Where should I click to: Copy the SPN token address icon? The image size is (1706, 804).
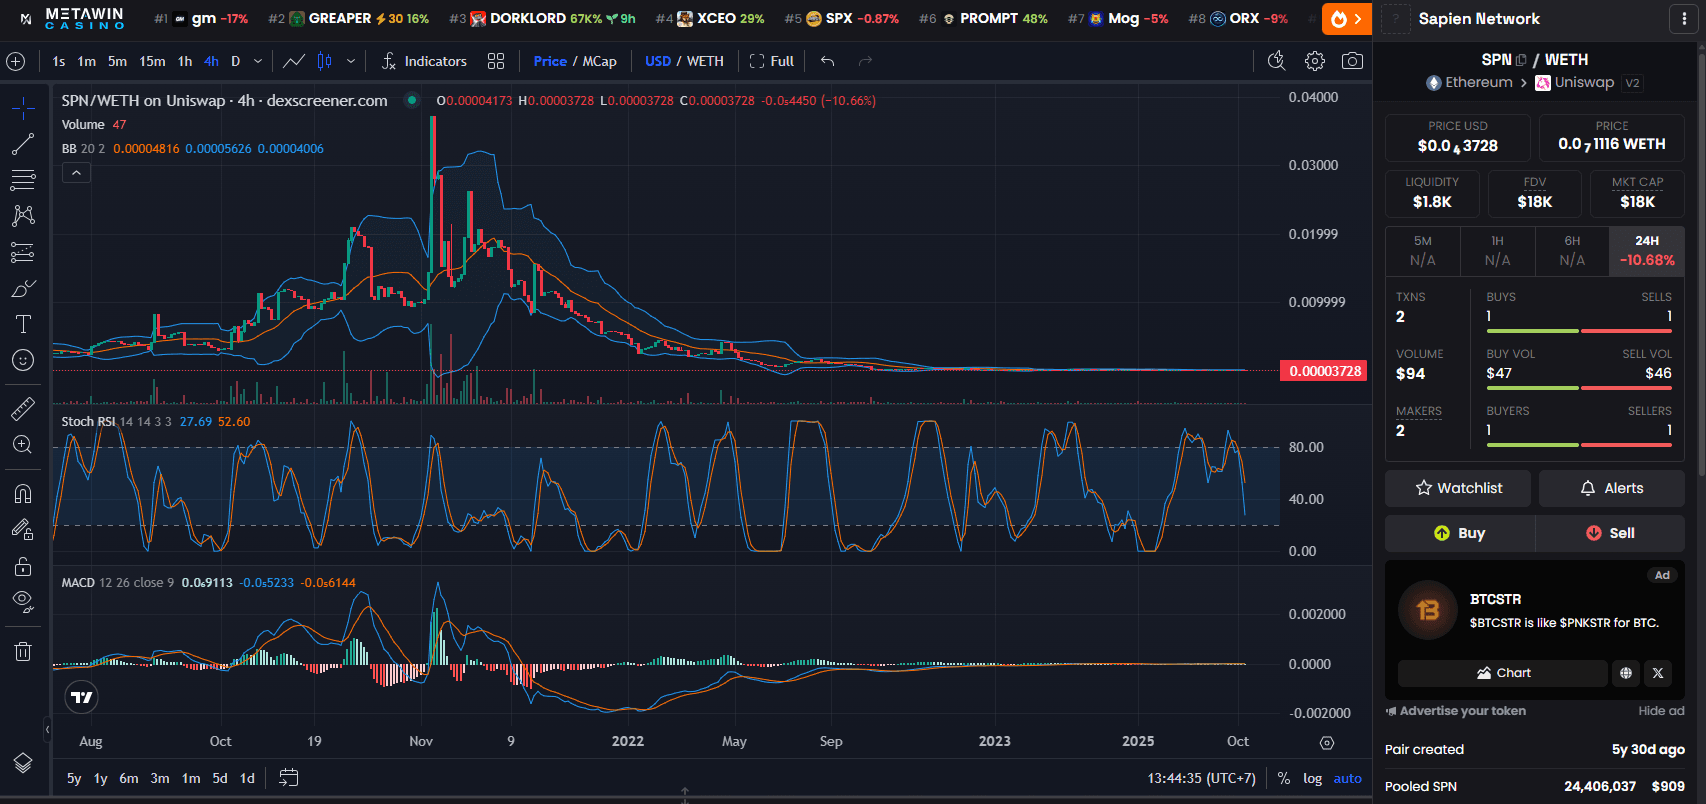[x=1521, y=60]
